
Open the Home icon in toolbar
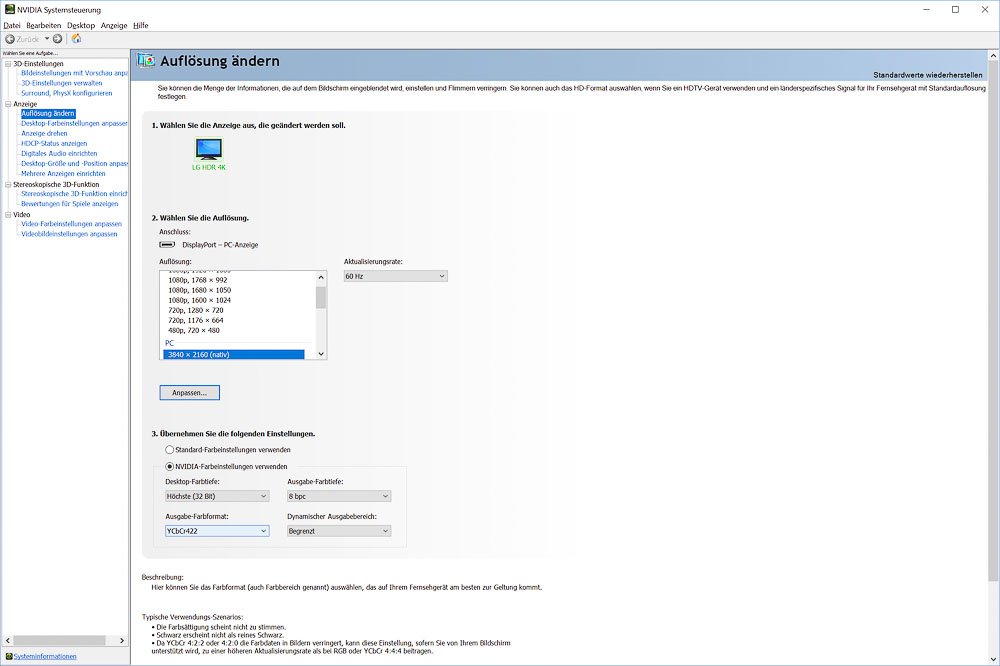coord(77,39)
